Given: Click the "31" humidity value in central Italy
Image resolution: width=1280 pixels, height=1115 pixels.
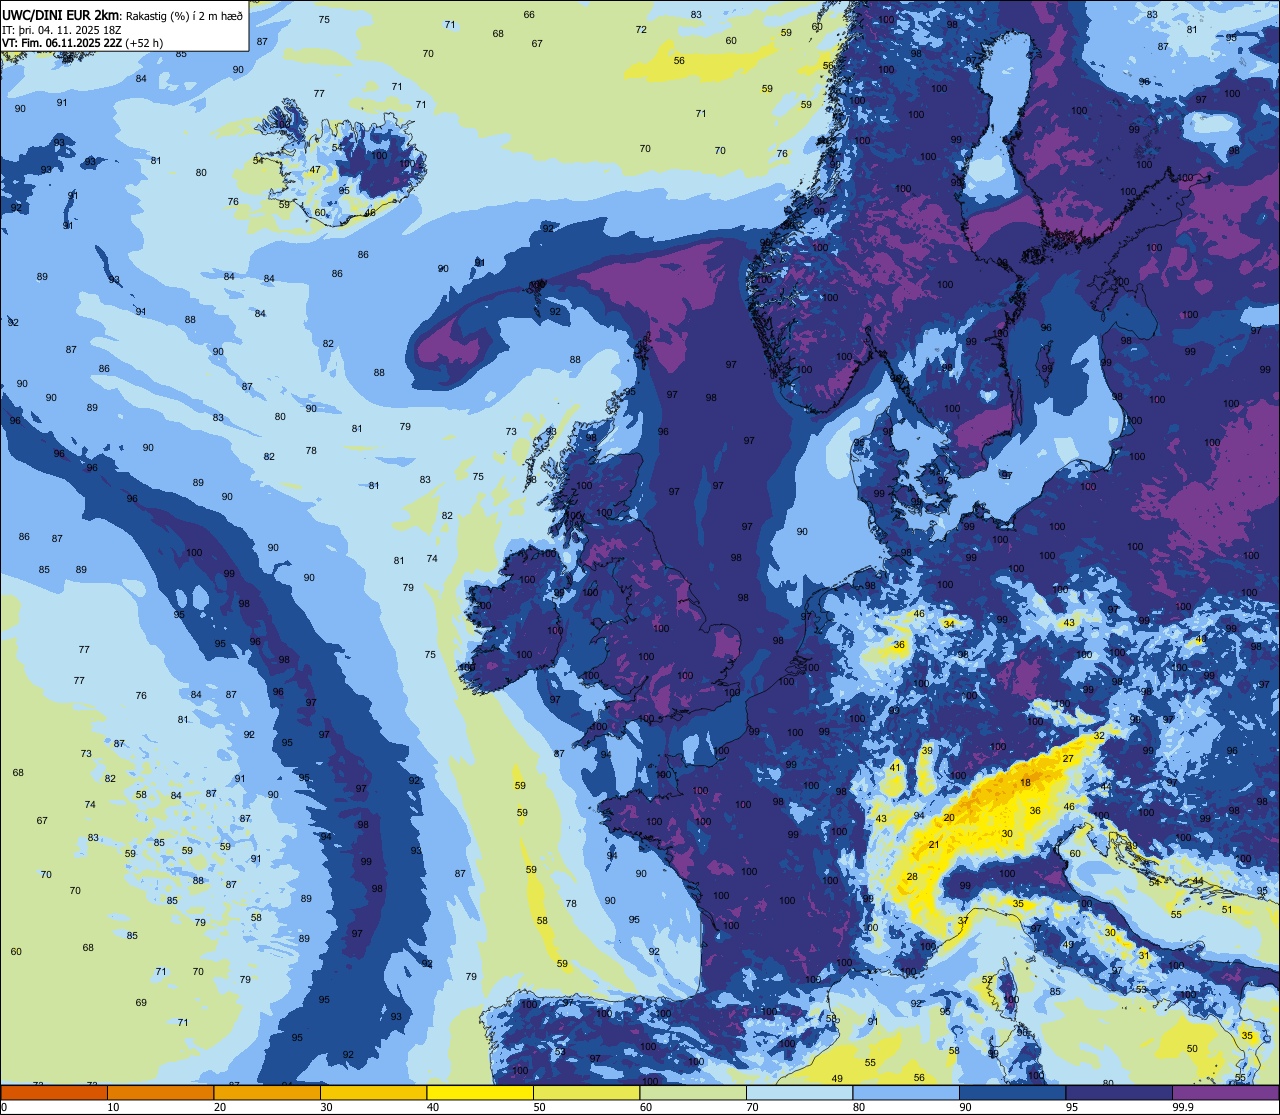Looking at the screenshot, I should pos(1143,955).
